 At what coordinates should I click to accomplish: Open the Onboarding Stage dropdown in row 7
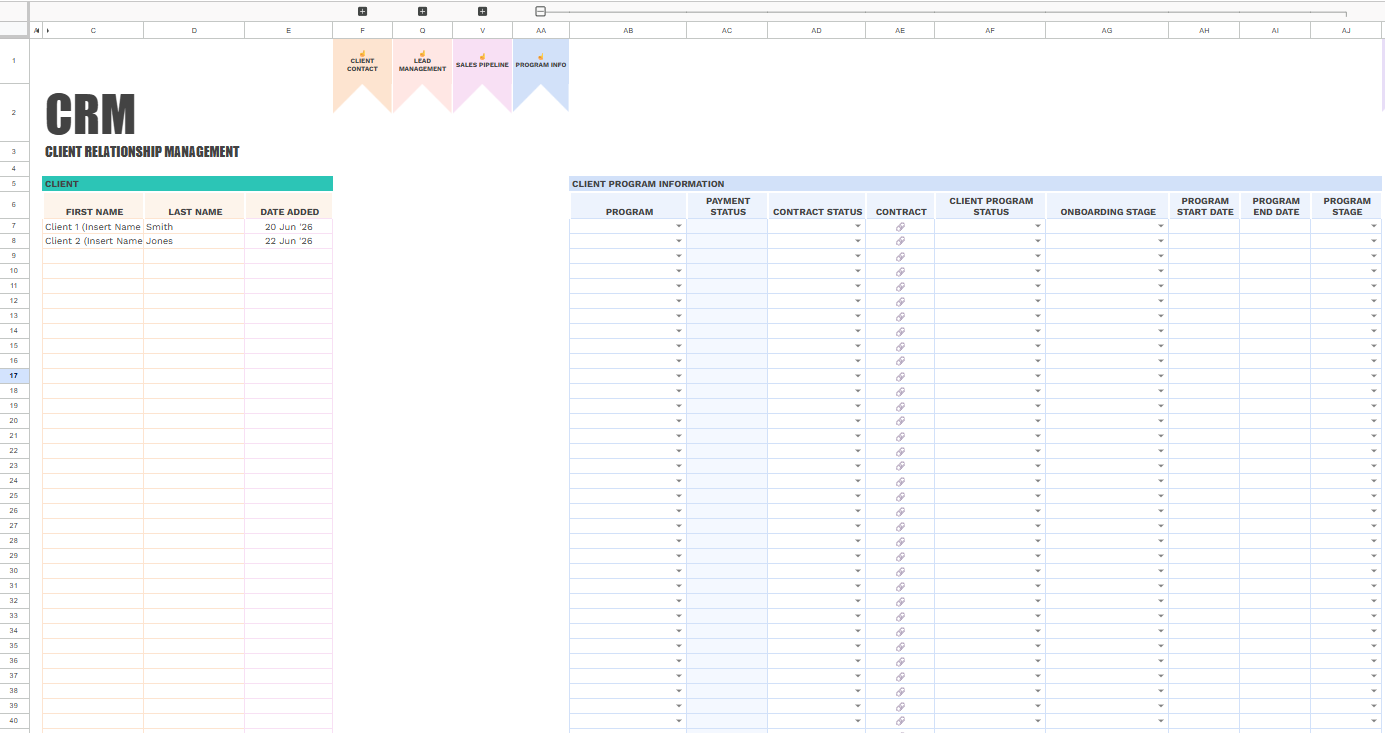(x=1161, y=227)
